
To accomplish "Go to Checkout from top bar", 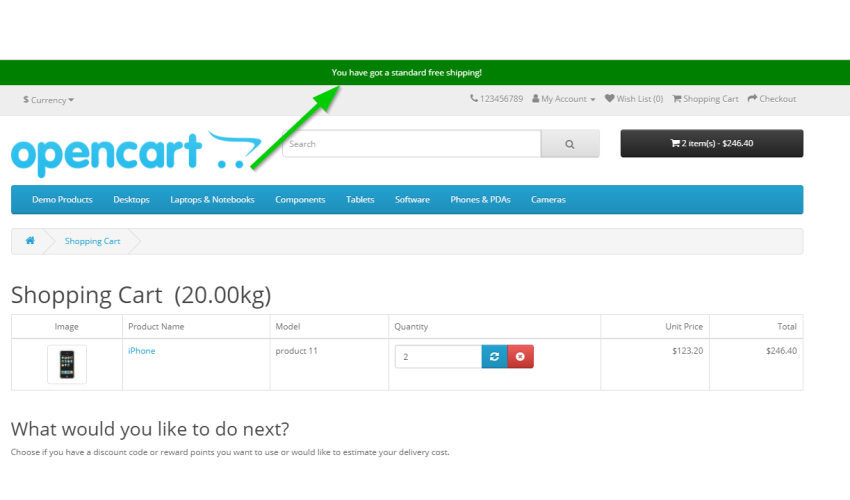I will click(x=772, y=99).
